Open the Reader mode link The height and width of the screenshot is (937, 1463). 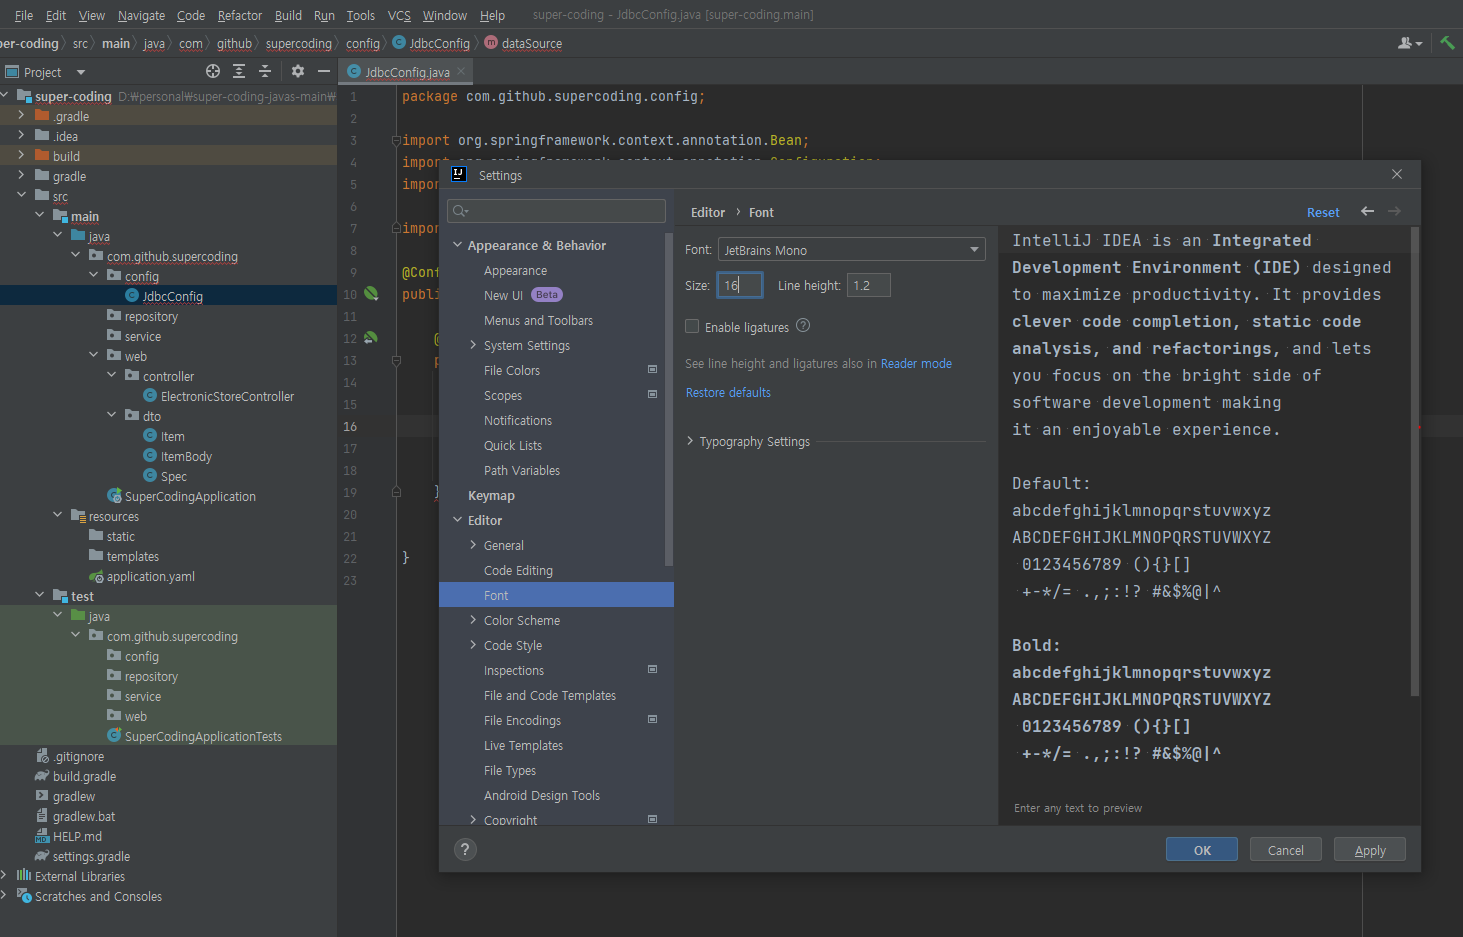click(x=916, y=363)
